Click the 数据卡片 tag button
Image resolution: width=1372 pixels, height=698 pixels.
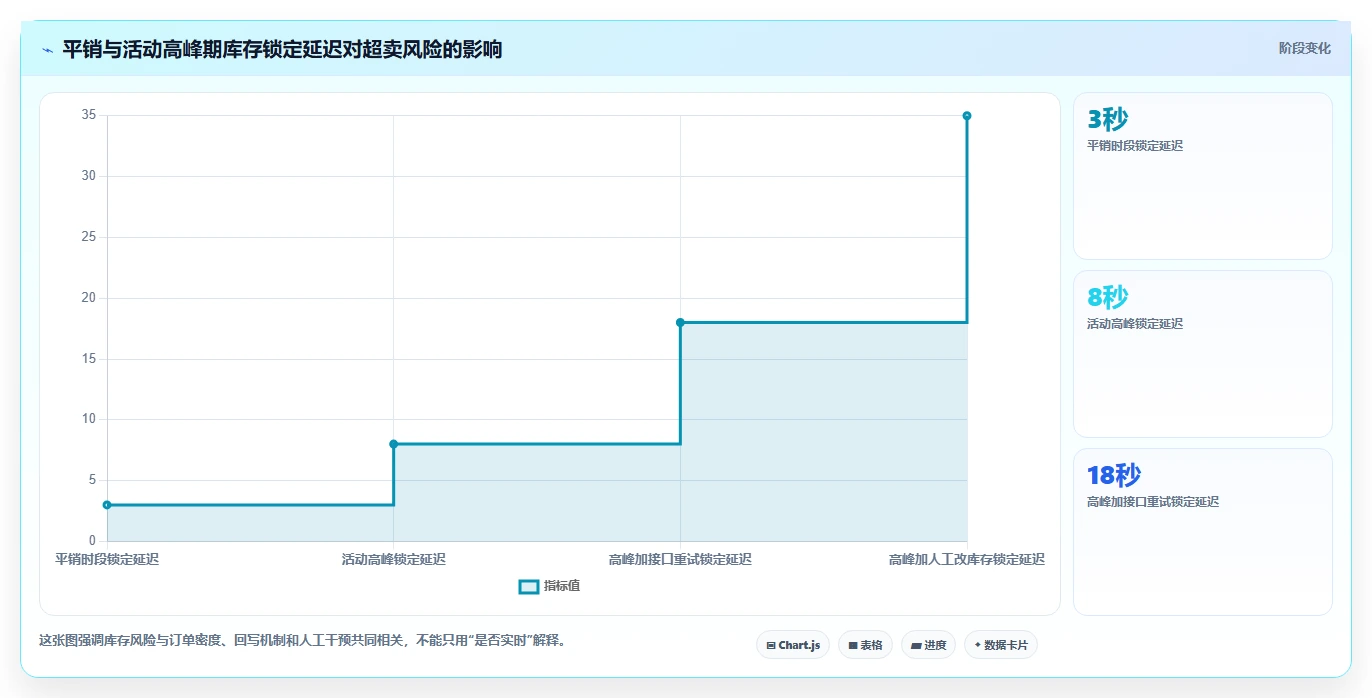coord(1000,645)
